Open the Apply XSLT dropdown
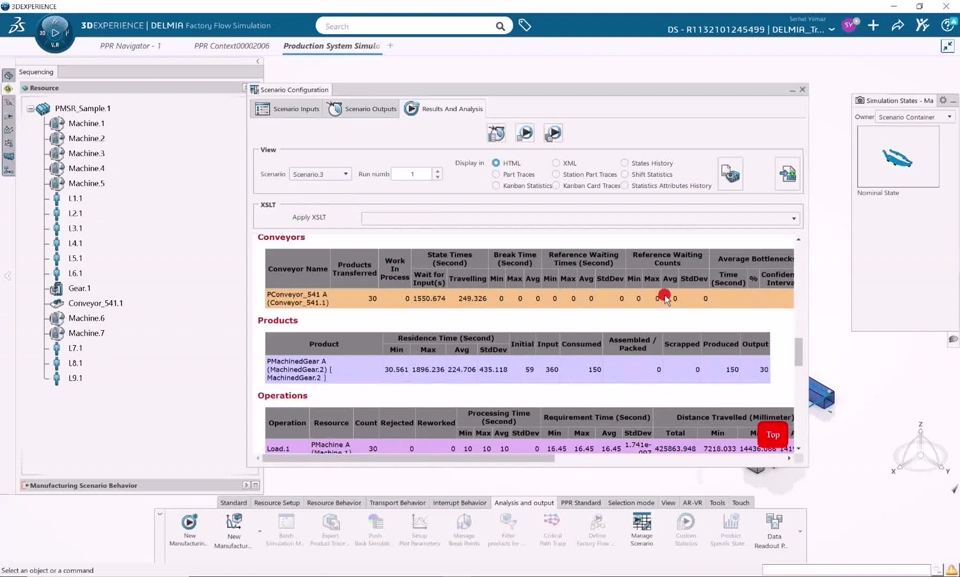The image size is (960, 577). (580, 218)
